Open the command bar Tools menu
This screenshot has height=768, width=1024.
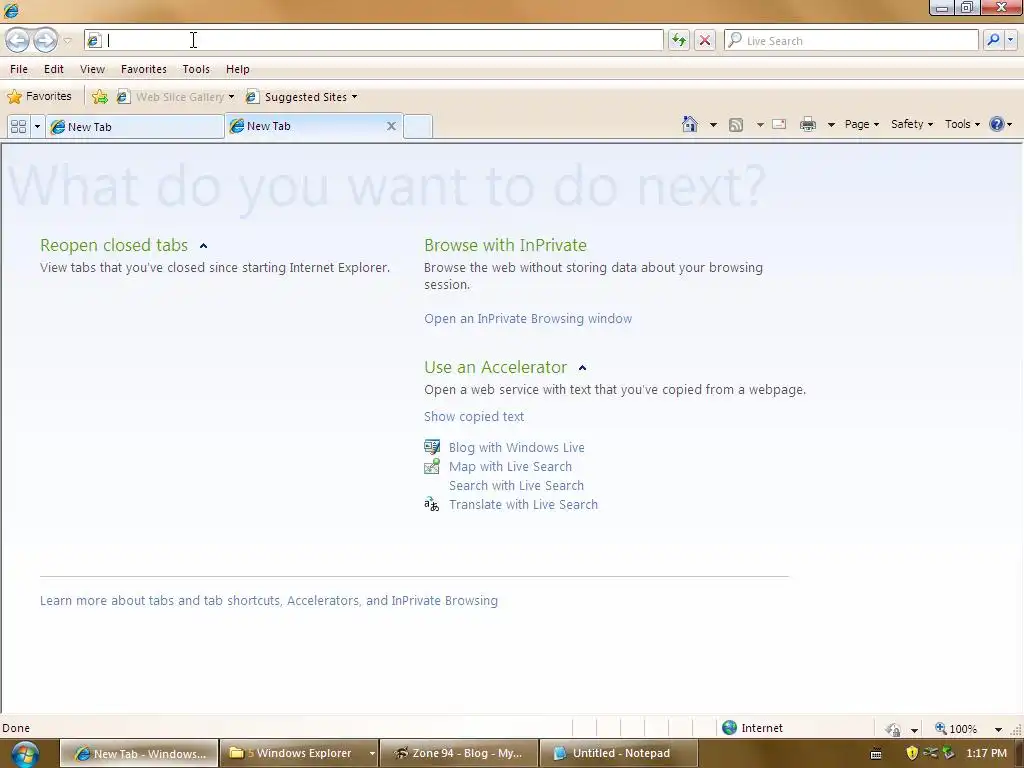(x=962, y=124)
